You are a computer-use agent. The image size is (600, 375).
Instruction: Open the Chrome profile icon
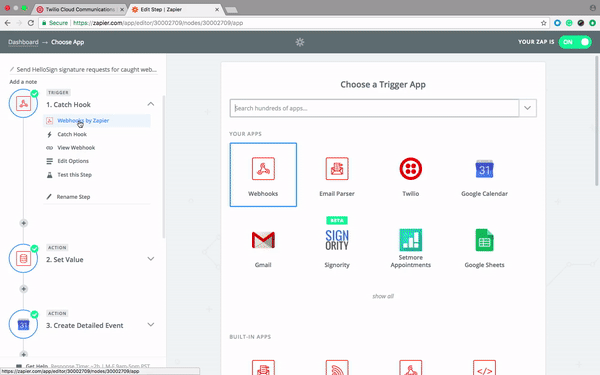[593, 8]
